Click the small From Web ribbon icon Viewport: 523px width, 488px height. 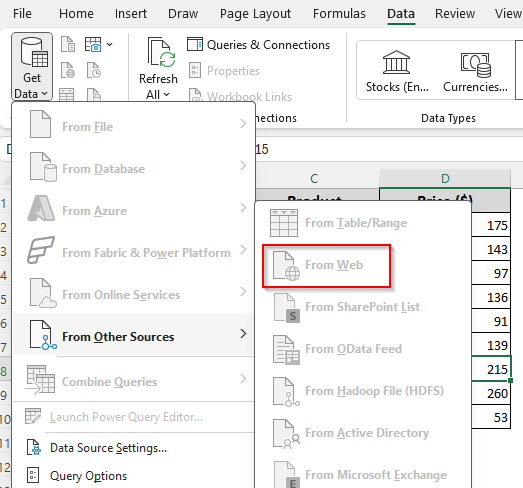[68, 70]
